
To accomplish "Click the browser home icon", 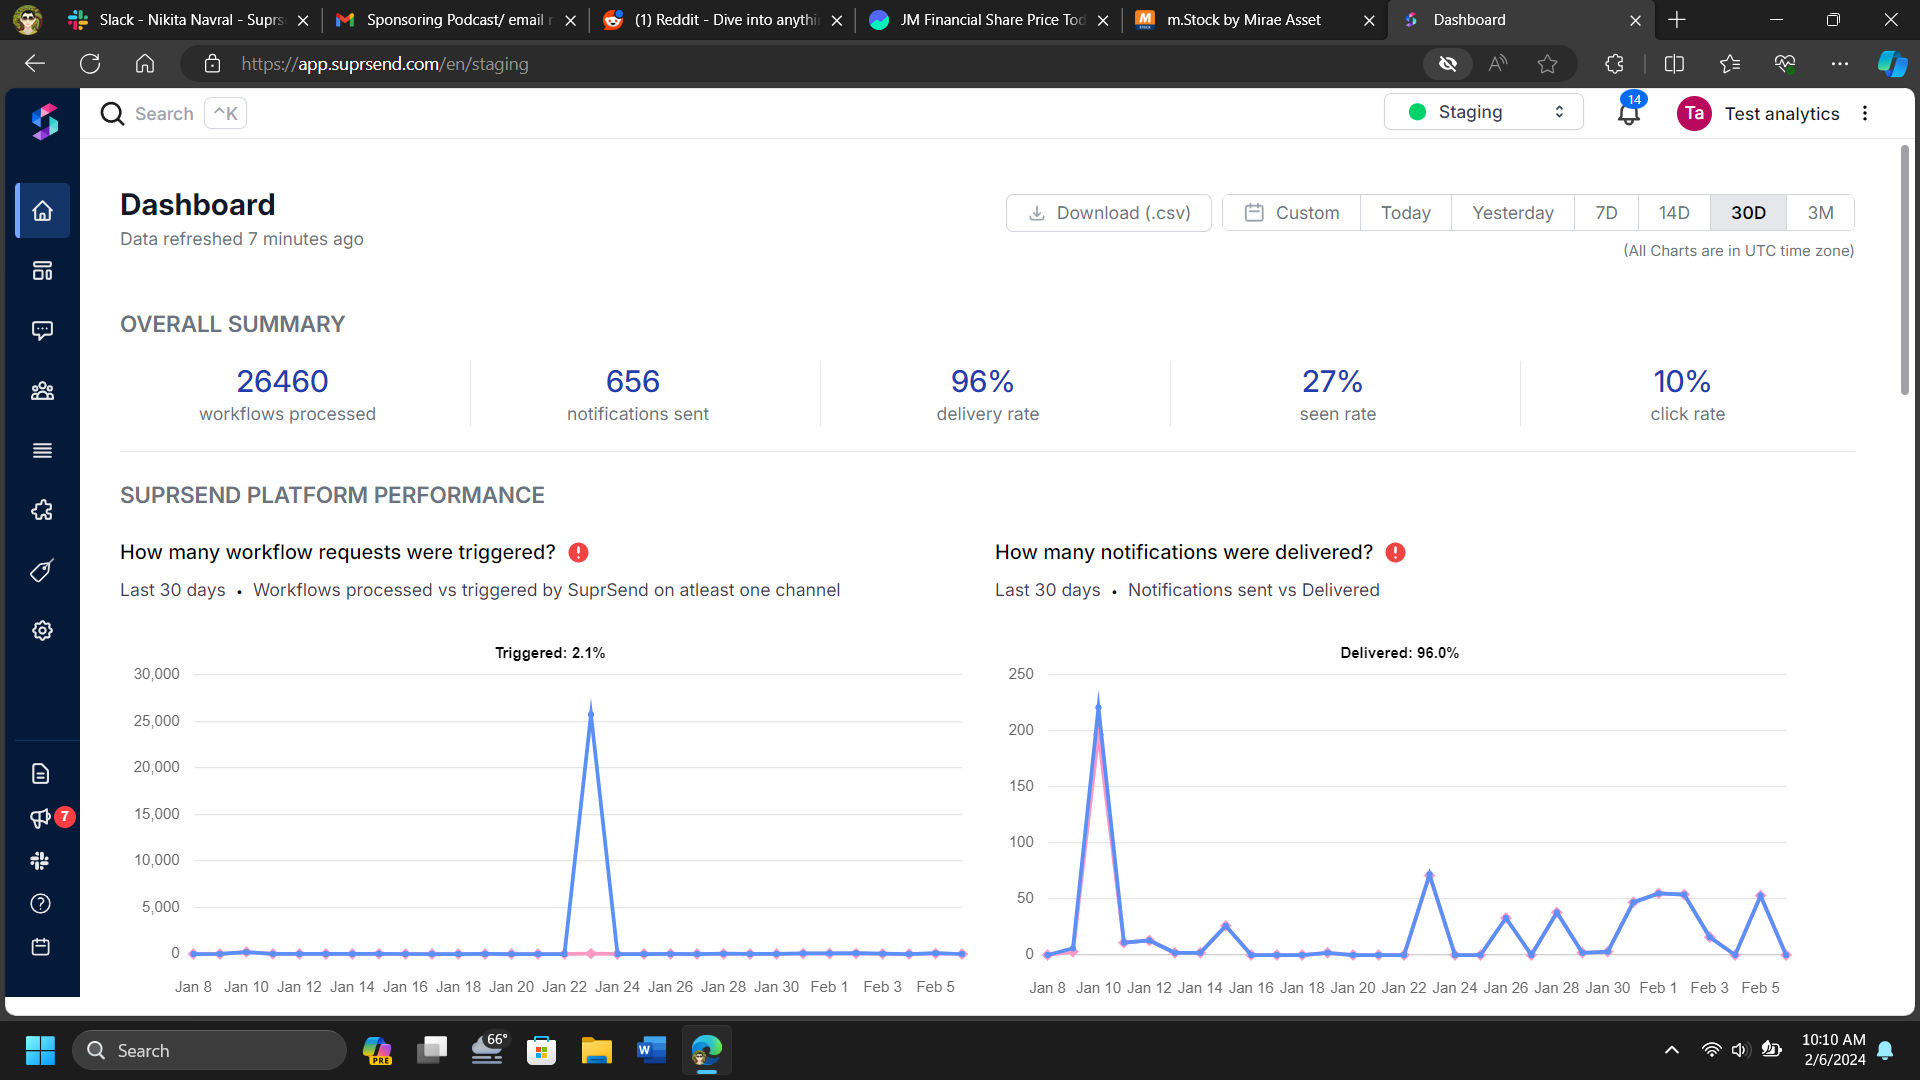I will click(x=145, y=64).
